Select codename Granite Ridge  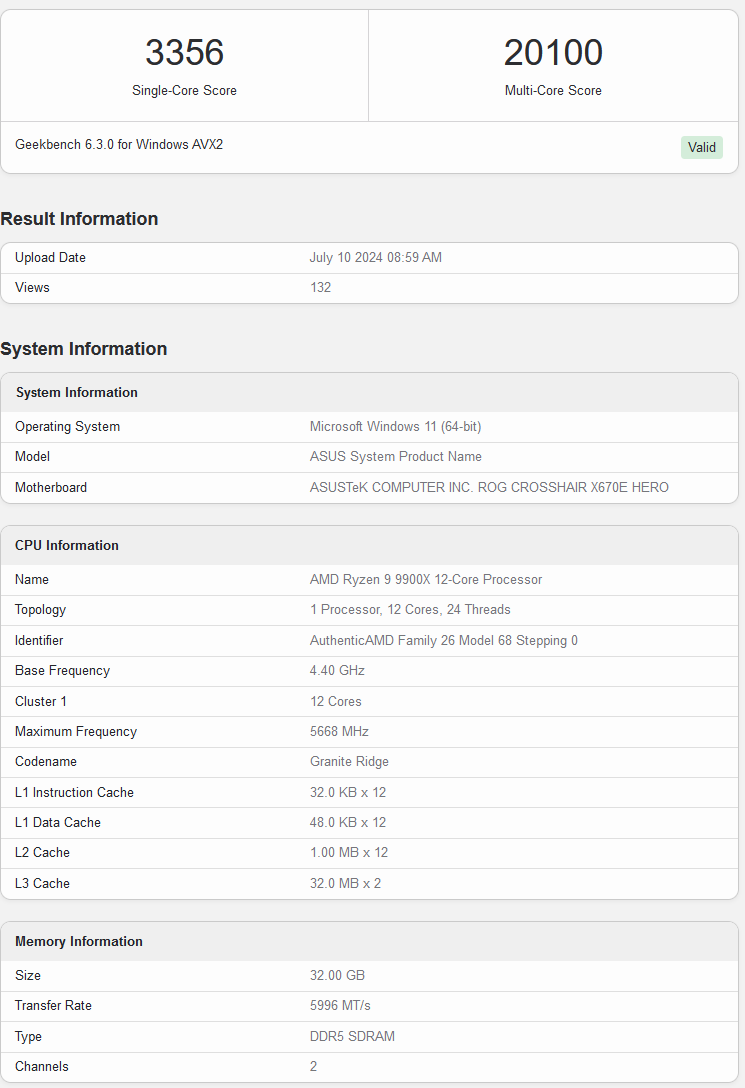[349, 761]
